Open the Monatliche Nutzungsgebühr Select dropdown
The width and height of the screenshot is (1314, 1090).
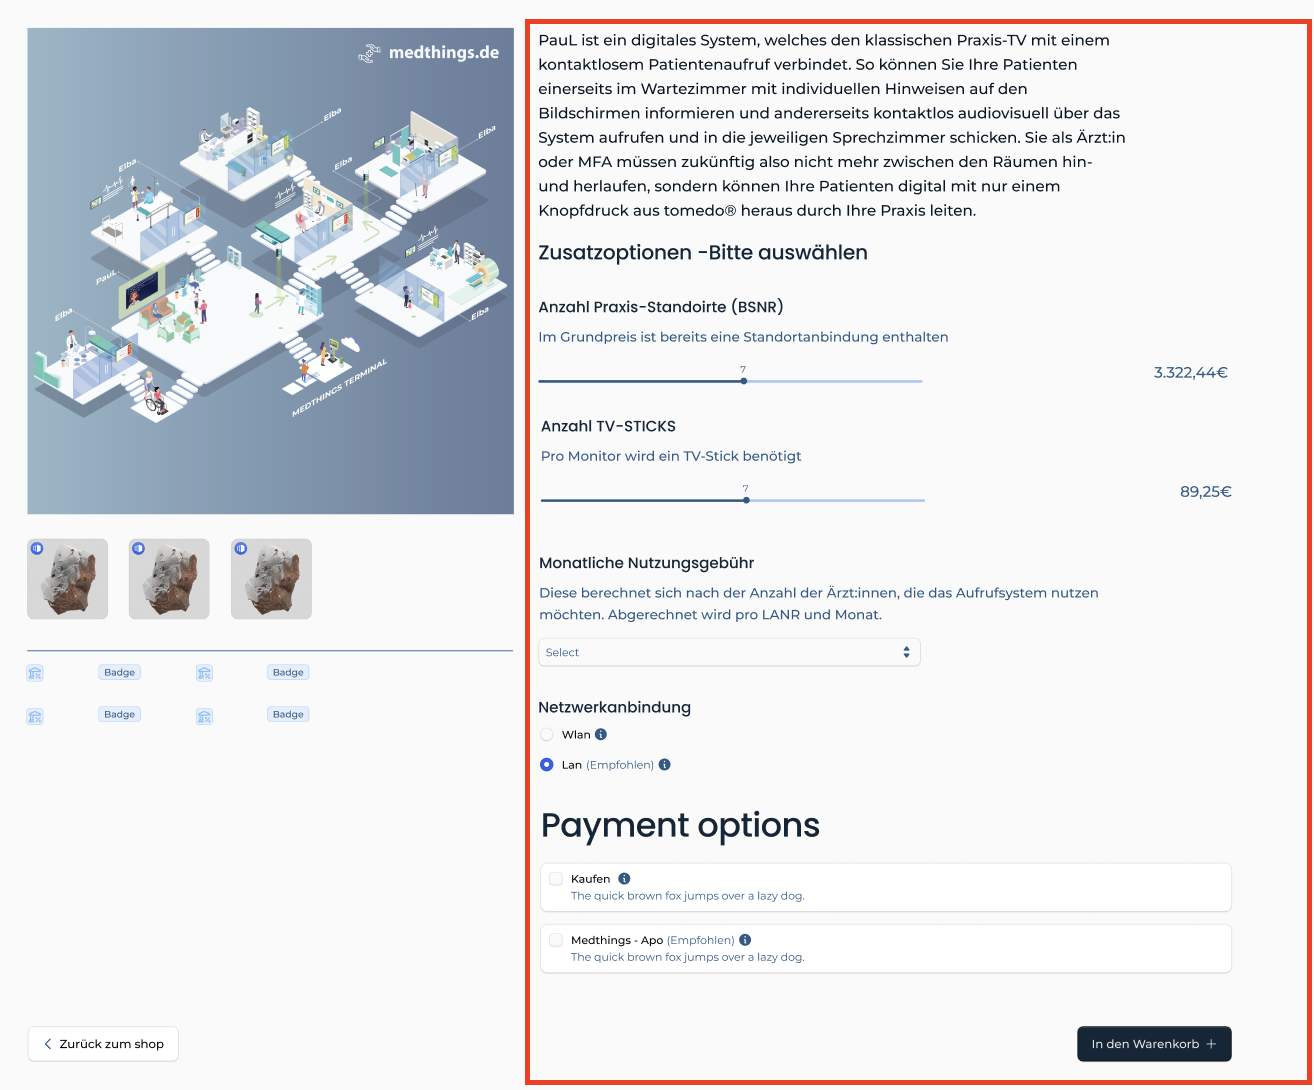coord(728,652)
